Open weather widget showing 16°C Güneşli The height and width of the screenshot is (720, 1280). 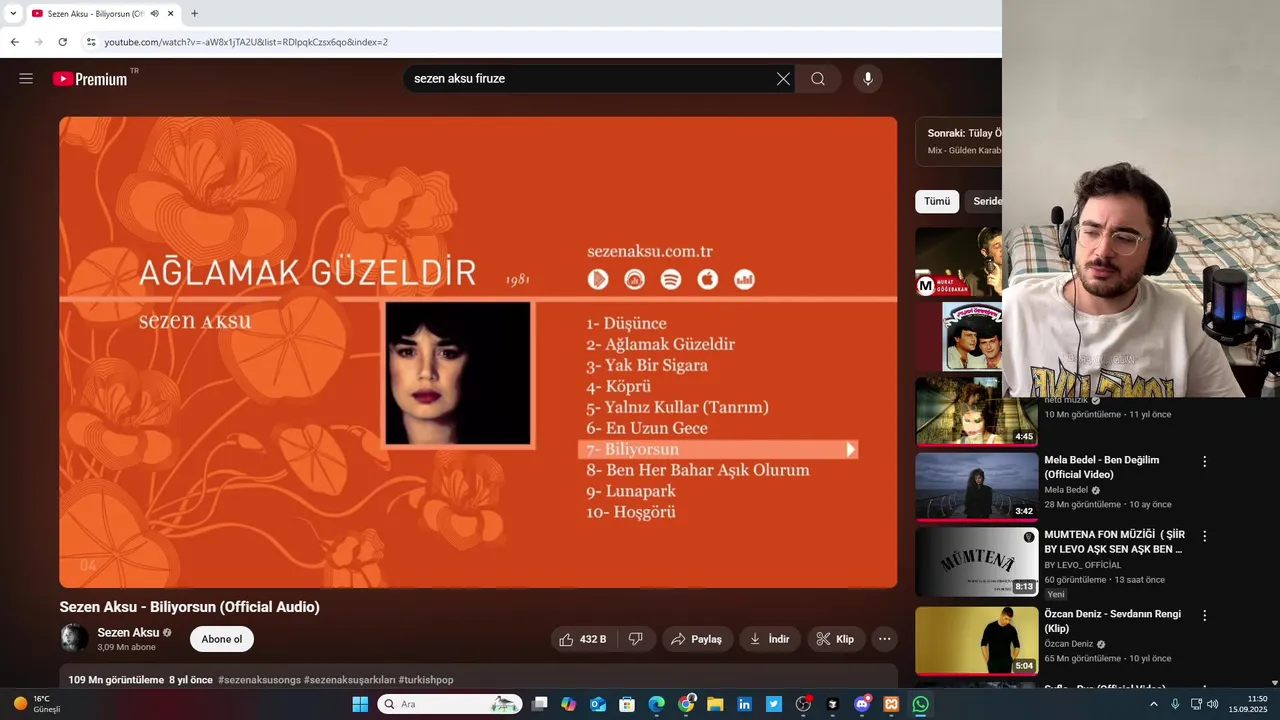tap(37, 704)
